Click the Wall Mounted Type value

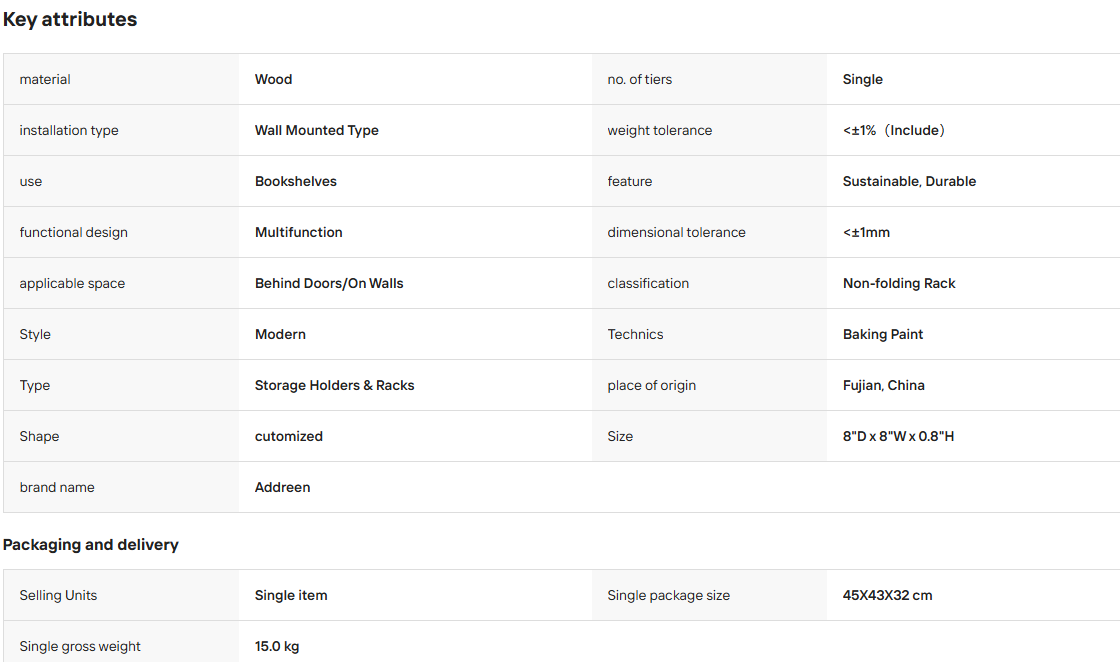[x=316, y=130]
